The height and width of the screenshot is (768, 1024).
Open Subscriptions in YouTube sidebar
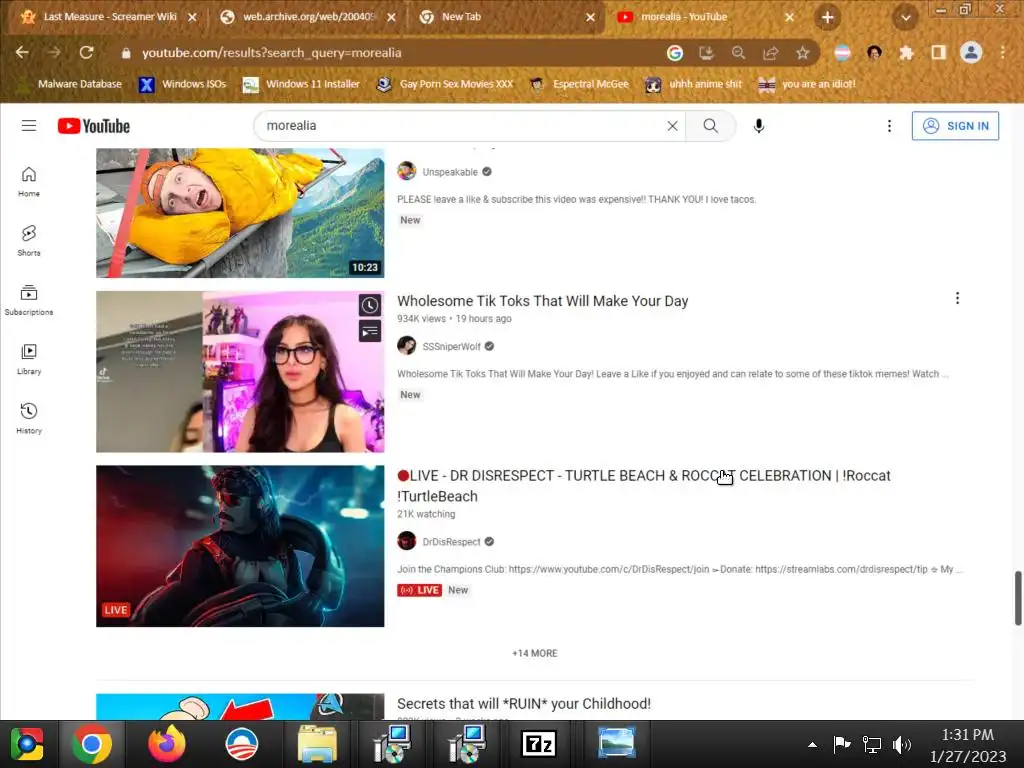pos(29,300)
